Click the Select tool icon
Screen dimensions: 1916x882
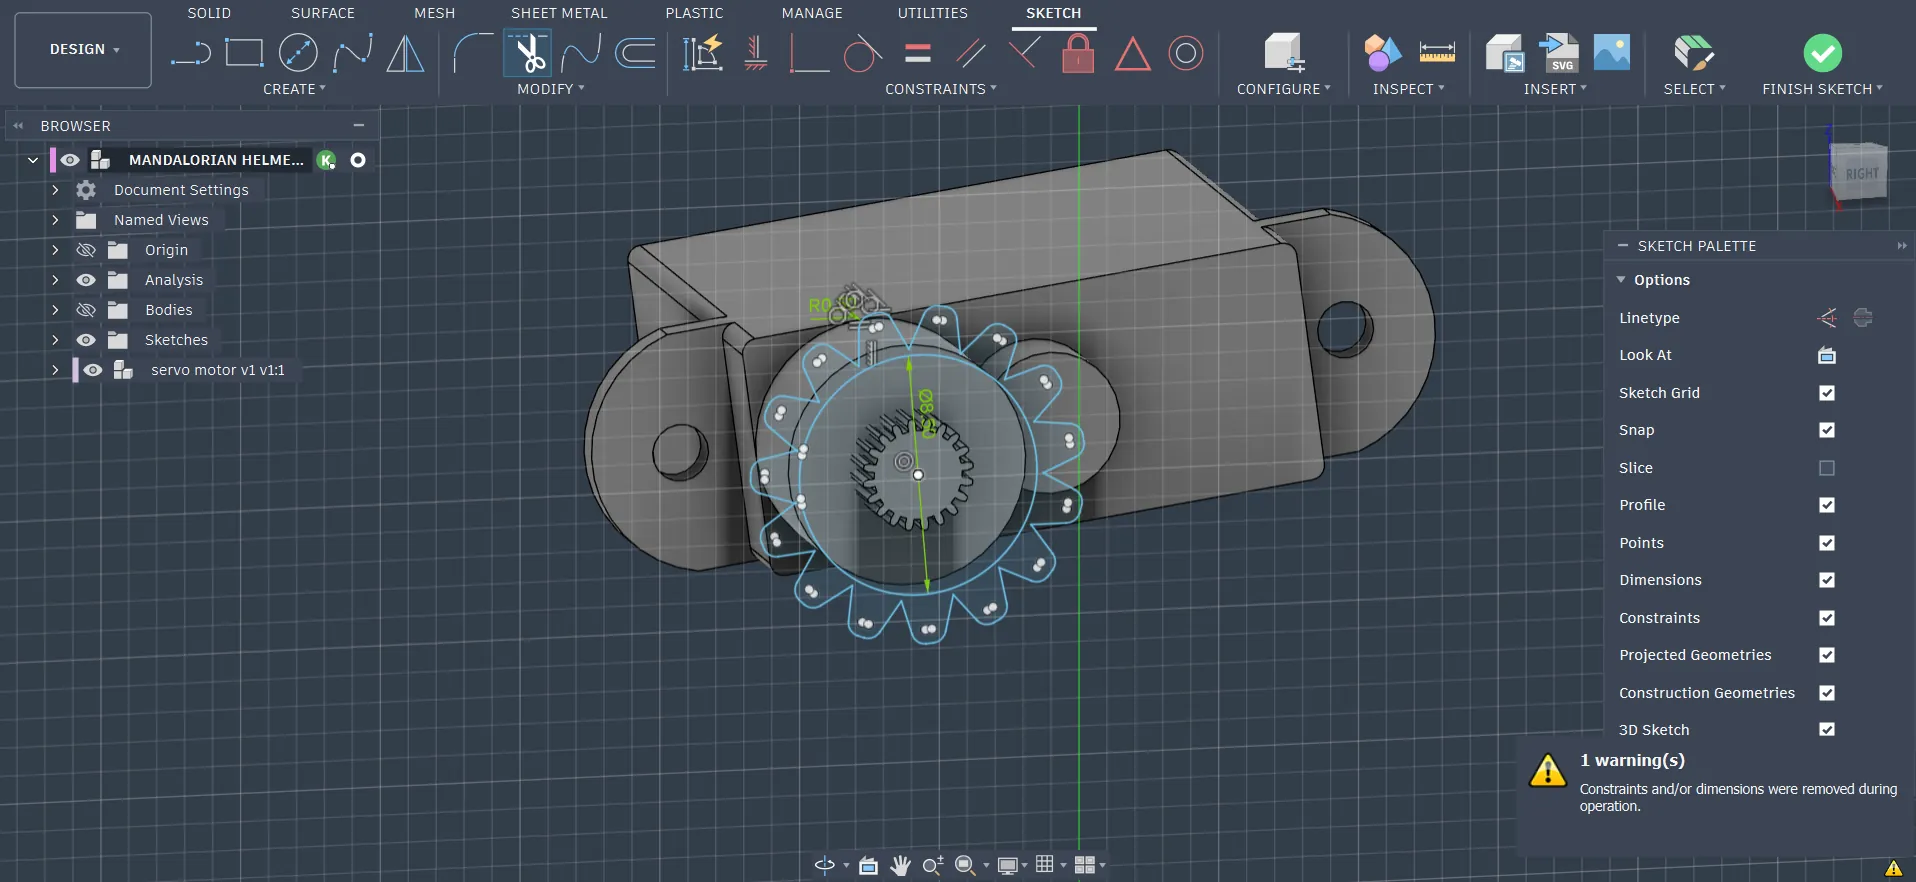(x=1694, y=53)
